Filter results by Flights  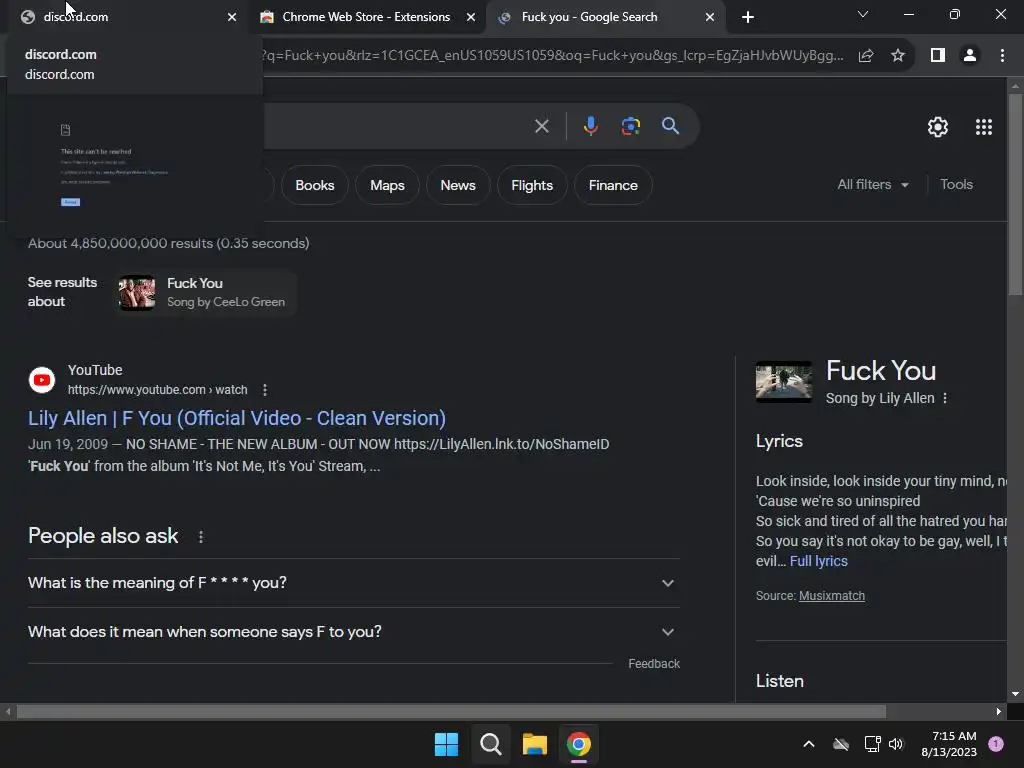point(532,185)
